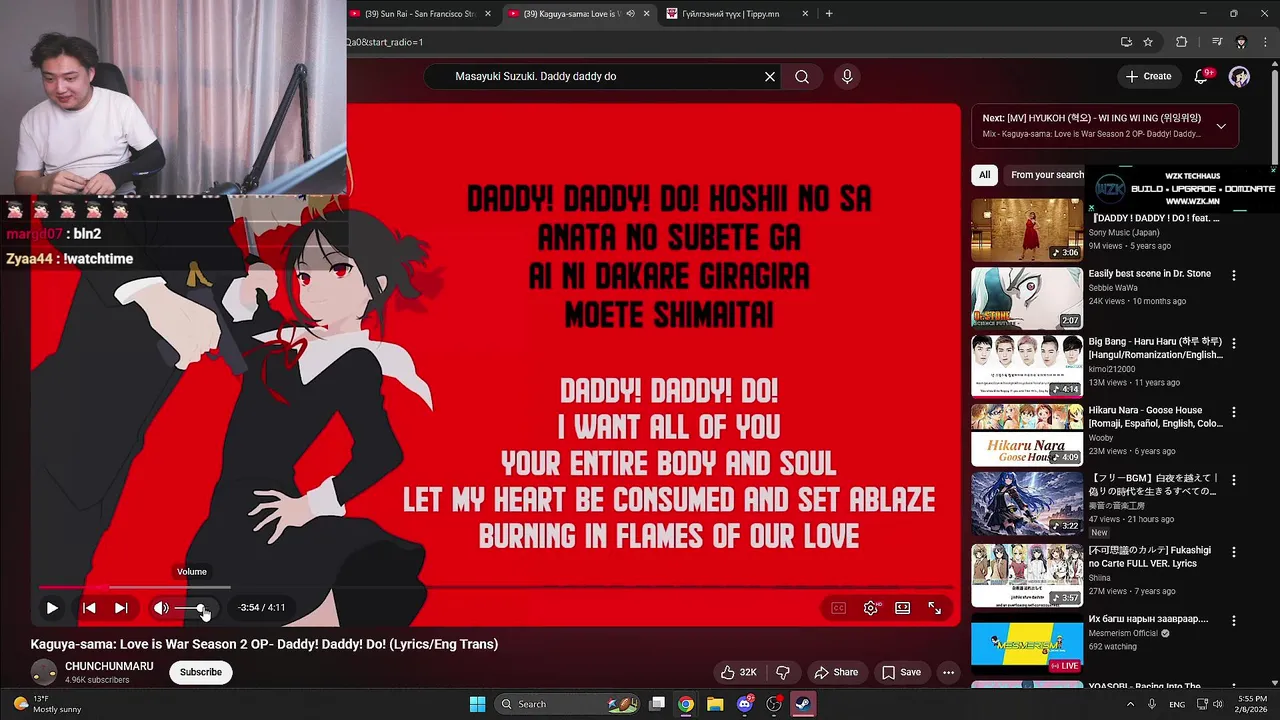Toggle closed captions in the player
1280x720 pixels.
[x=839, y=608]
